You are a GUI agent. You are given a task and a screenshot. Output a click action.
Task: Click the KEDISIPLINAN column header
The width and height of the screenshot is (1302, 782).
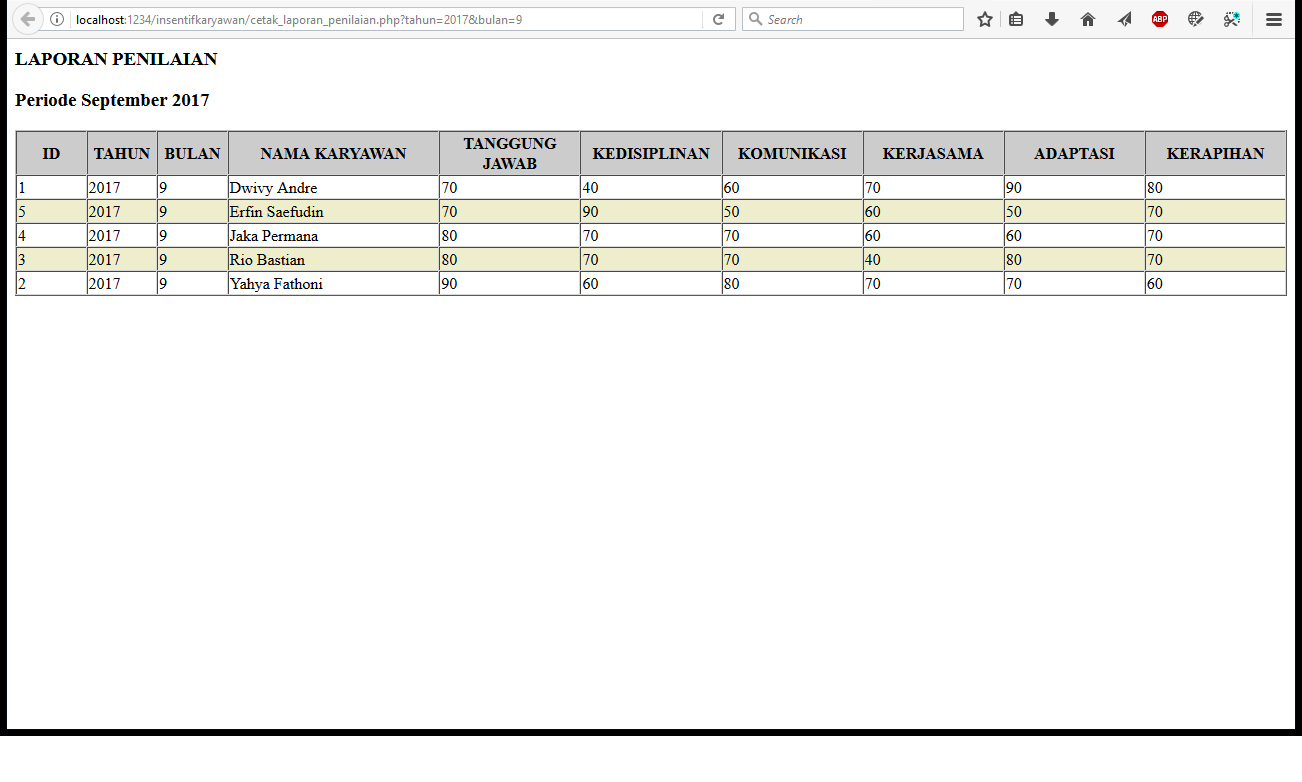tap(650, 153)
